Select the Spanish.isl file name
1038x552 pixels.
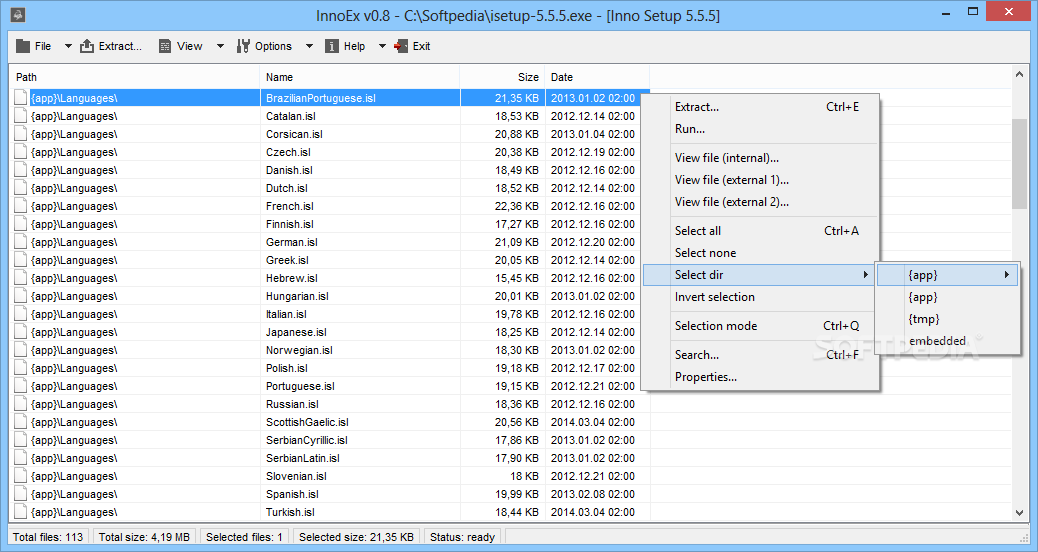[292, 494]
